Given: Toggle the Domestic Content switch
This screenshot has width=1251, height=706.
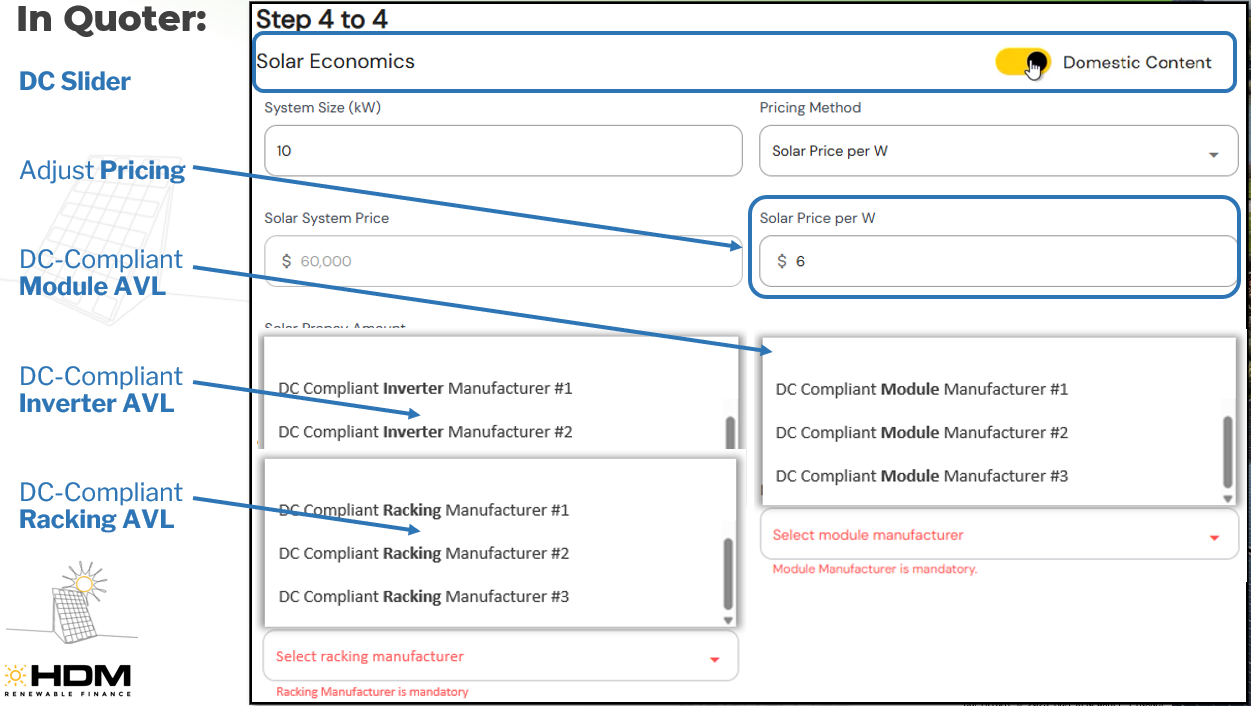Looking at the screenshot, I should pyautogui.click(x=1022, y=62).
